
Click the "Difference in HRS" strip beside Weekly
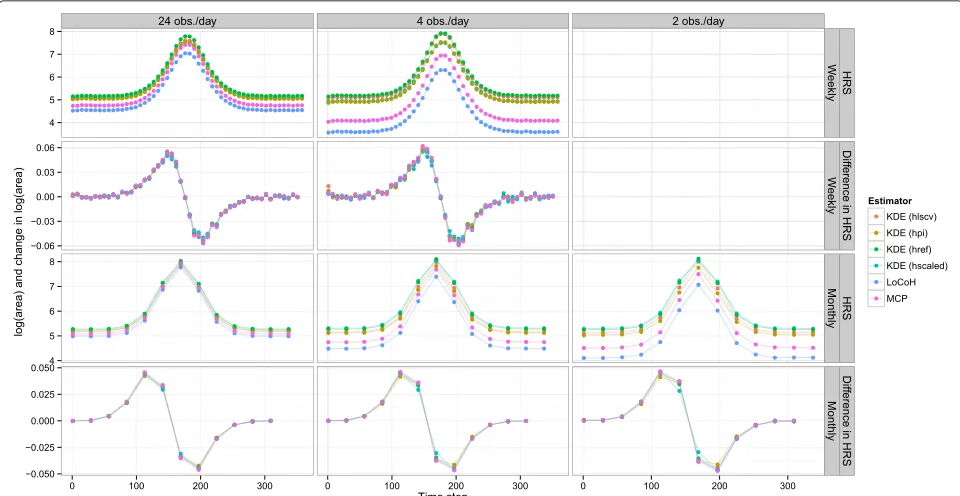tap(847, 196)
